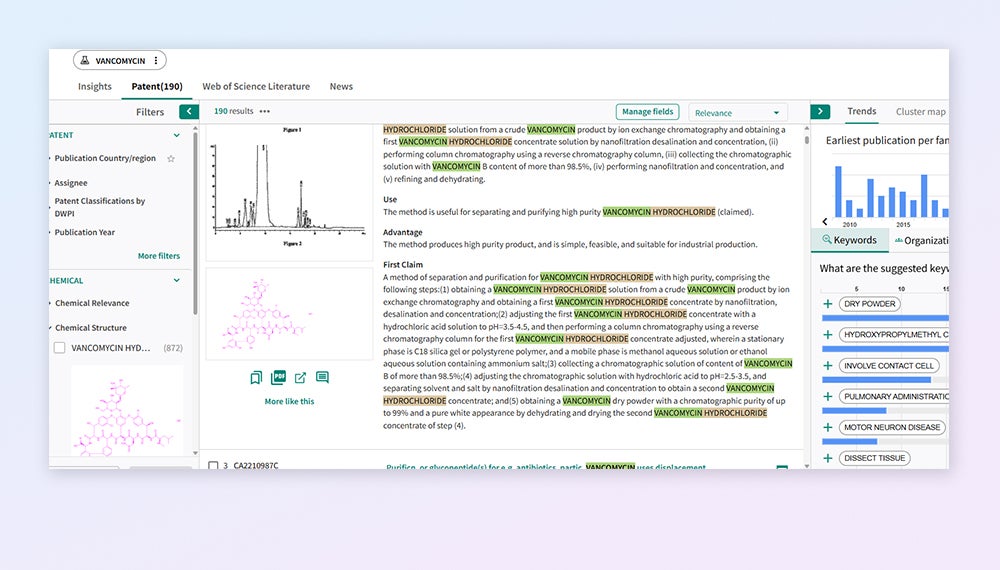The width and height of the screenshot is (1000, 570).
Task: Star the Publication Country/region filter
Action: (171, 159)
